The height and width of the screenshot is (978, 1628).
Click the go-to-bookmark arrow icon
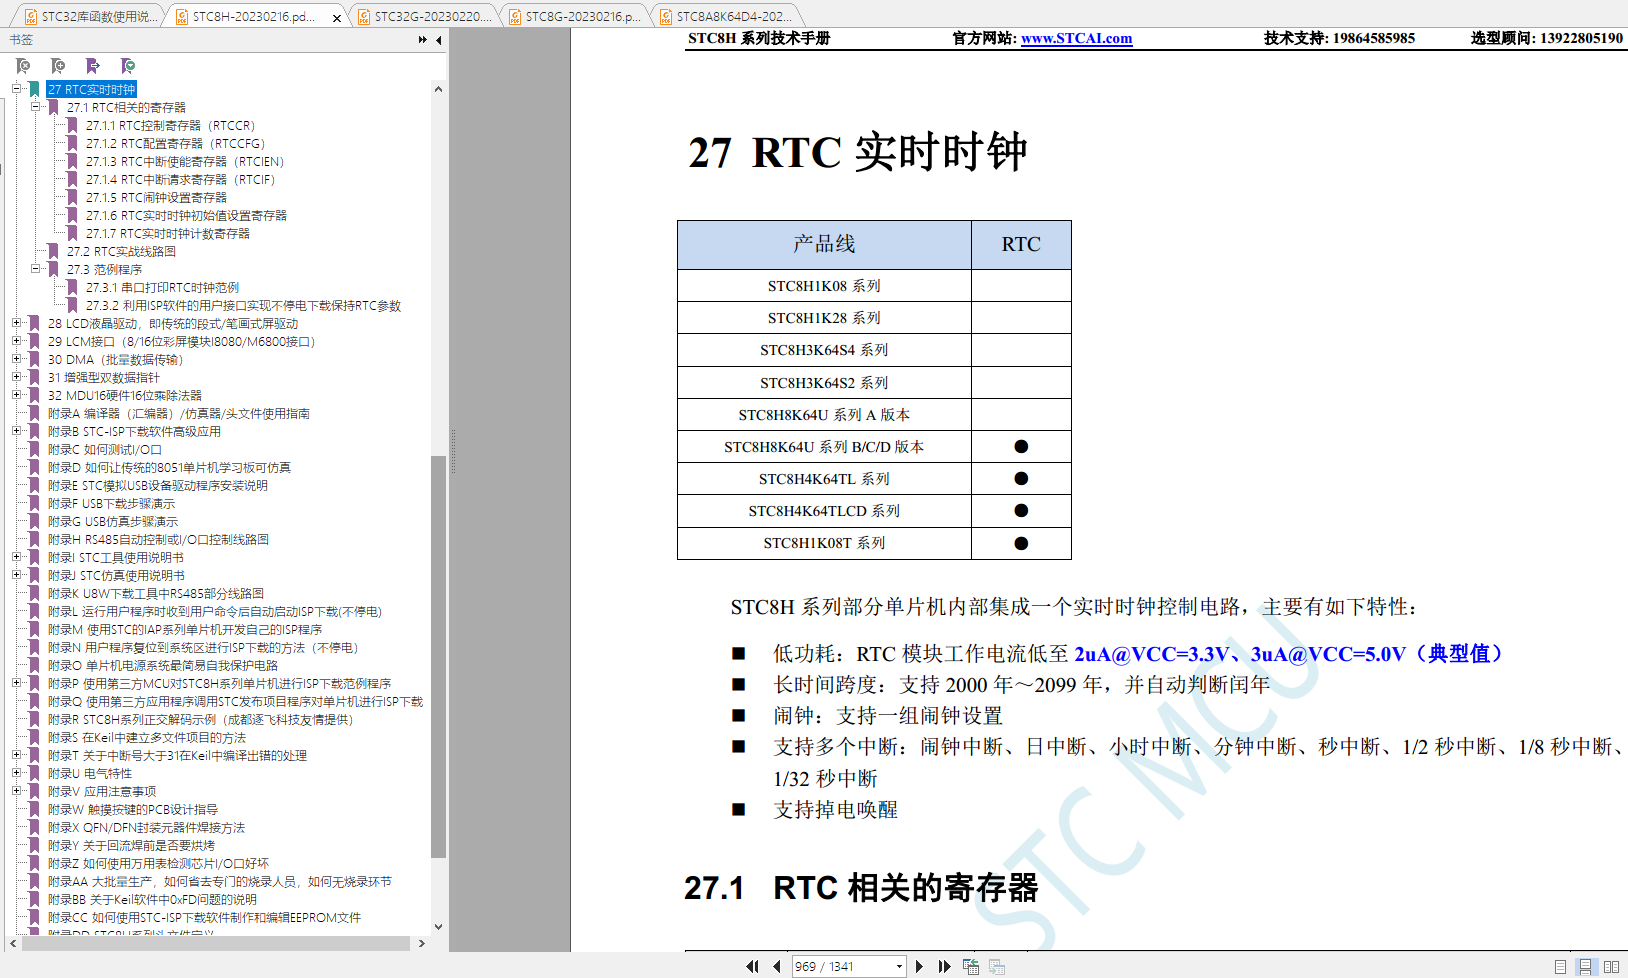(93, 66)
